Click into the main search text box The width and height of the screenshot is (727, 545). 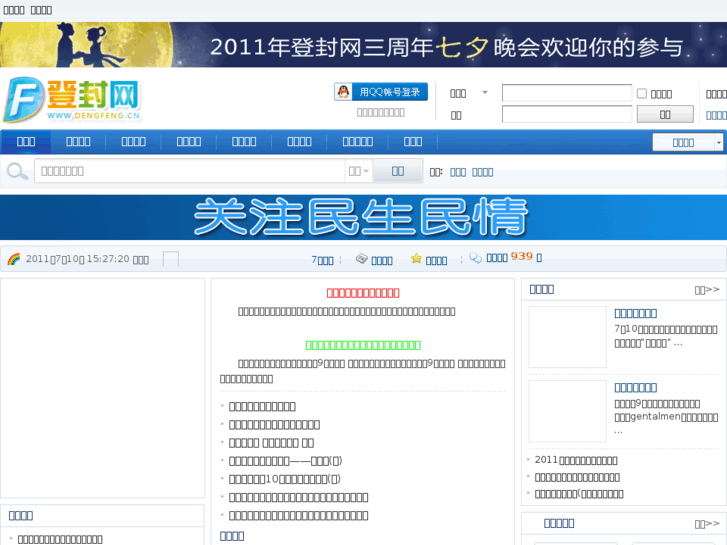pos(189,171)
